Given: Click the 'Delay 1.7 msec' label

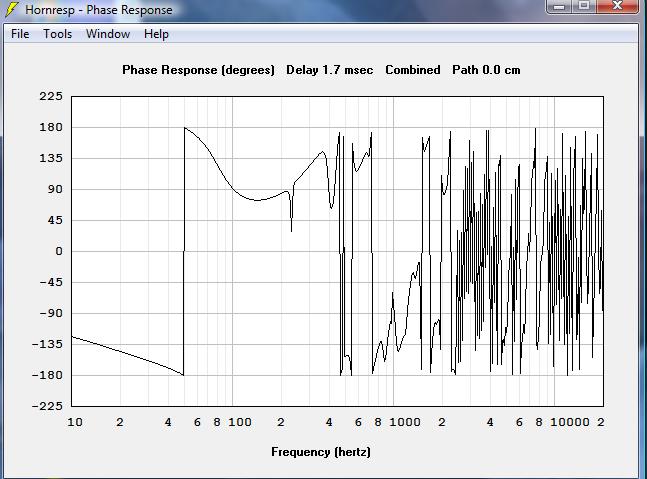Looking at the screenshot, I should (x=329, y=70).
